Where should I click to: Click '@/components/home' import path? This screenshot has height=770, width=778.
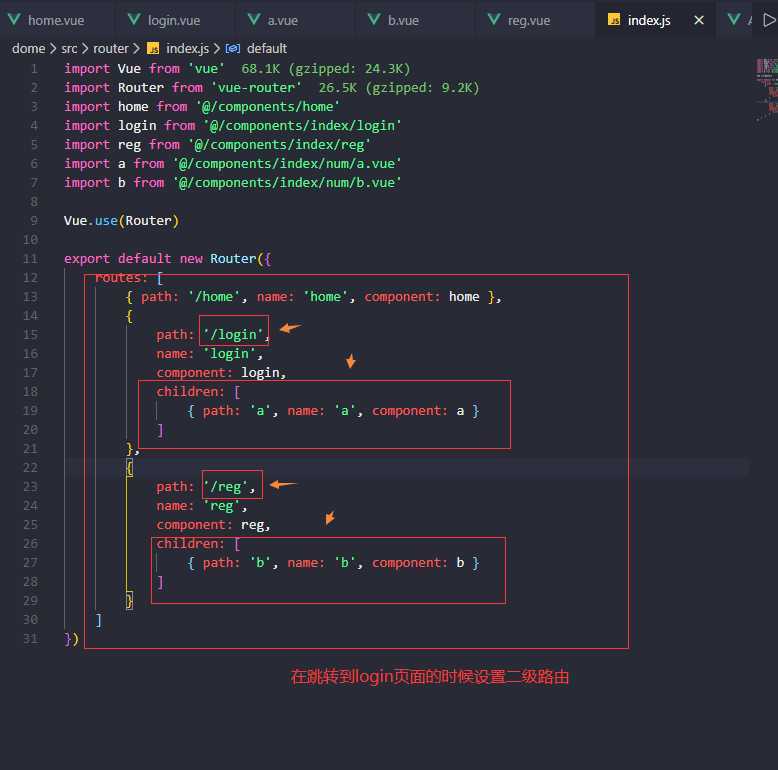268,107
